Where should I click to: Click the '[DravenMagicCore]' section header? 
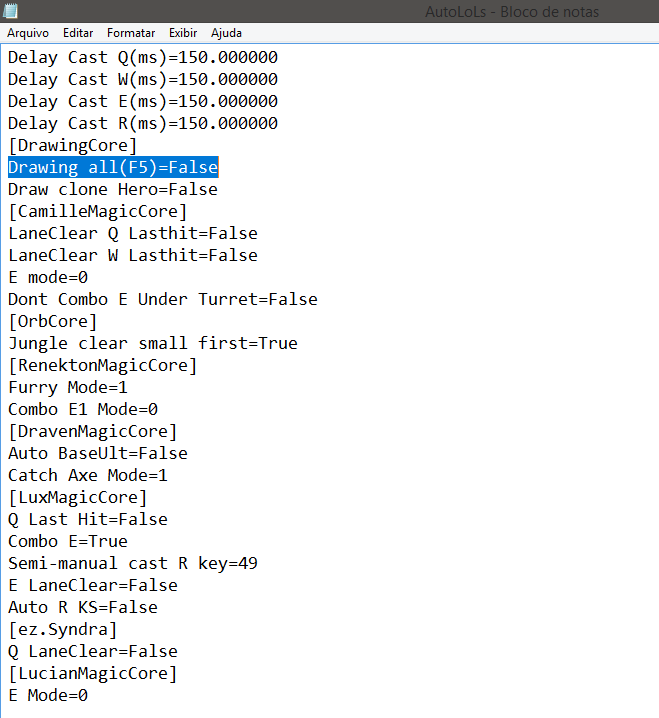click(x=93, y=431)
